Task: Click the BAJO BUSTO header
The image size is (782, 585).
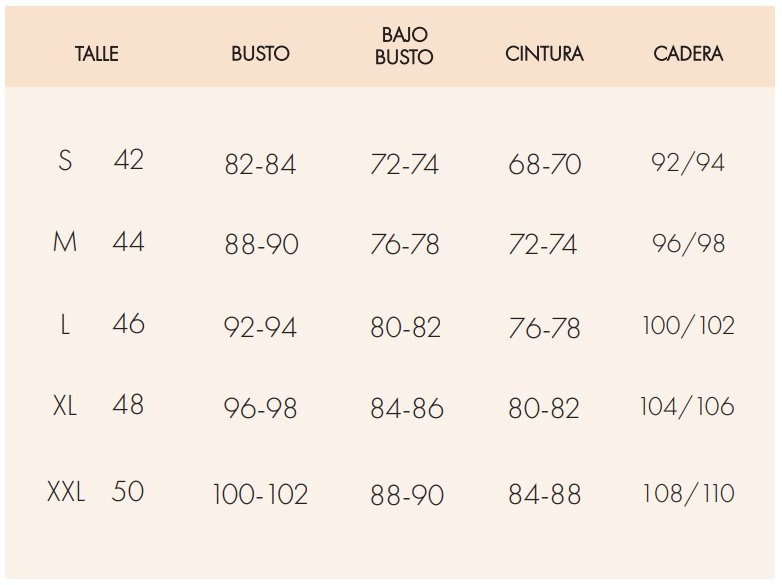Action: (x=404, y=47)
